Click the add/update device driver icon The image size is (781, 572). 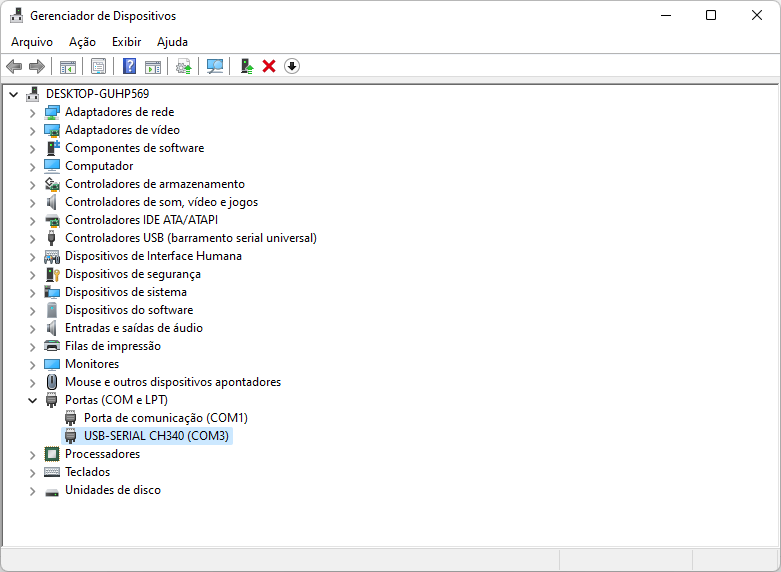(x=247, y=66)
